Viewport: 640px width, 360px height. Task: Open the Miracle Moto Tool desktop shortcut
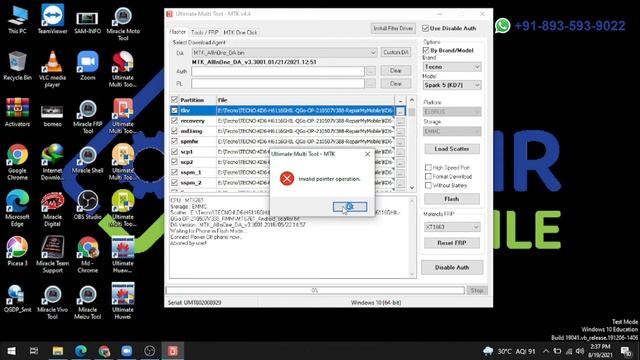click(123, 23)
